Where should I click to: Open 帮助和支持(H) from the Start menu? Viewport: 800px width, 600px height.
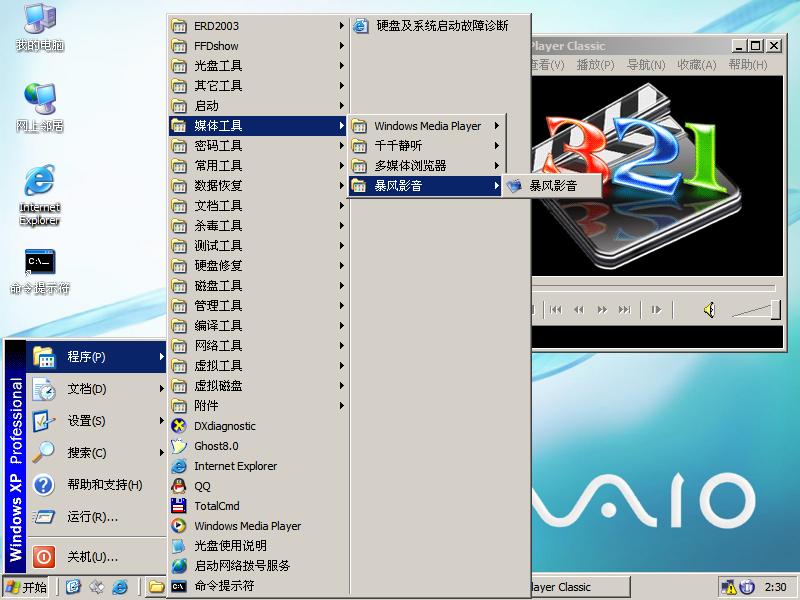[97, 485]
